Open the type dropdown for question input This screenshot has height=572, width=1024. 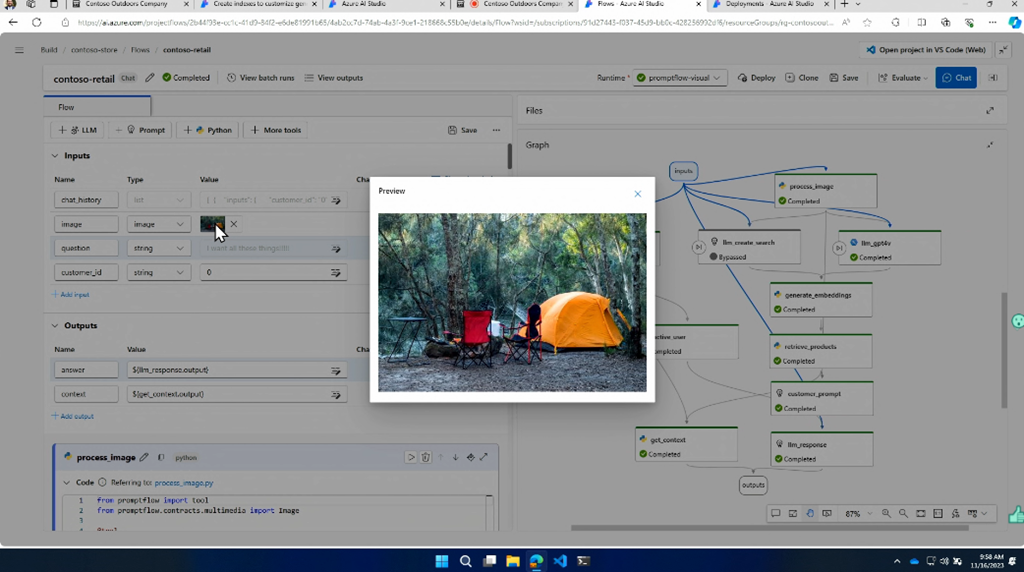158,248
